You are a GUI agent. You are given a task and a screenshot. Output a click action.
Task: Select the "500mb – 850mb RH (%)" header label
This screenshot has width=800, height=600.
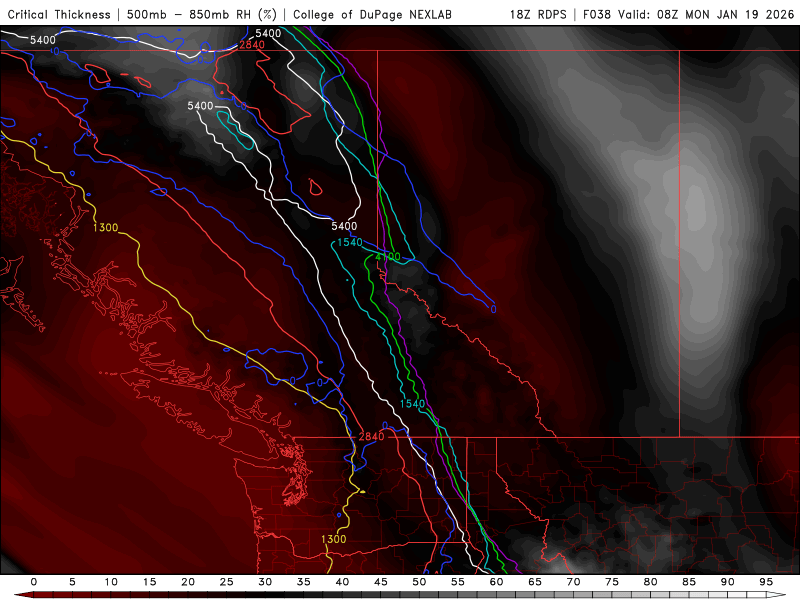(201, 14)
